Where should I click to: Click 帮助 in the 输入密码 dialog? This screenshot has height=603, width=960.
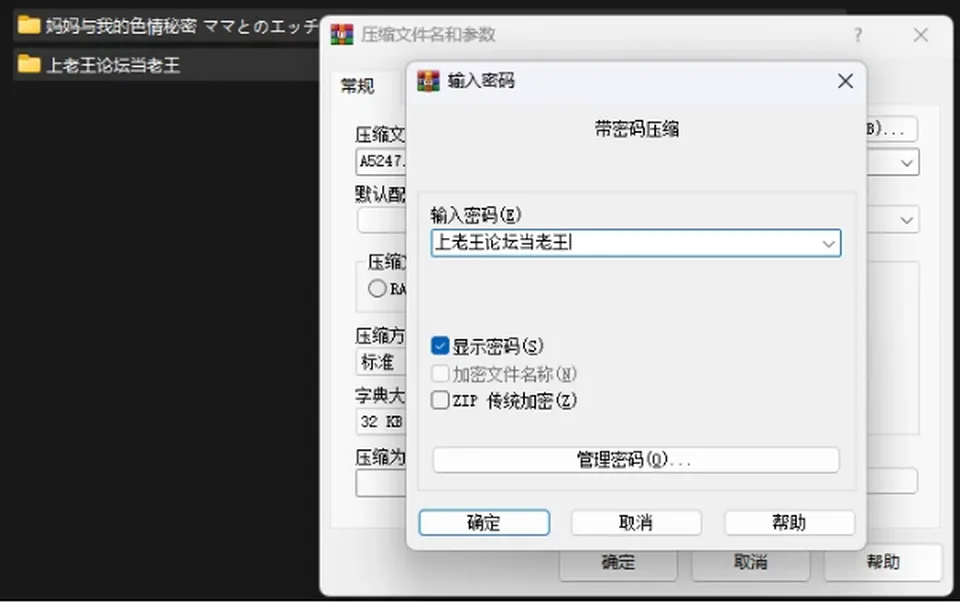coord(789,523)
